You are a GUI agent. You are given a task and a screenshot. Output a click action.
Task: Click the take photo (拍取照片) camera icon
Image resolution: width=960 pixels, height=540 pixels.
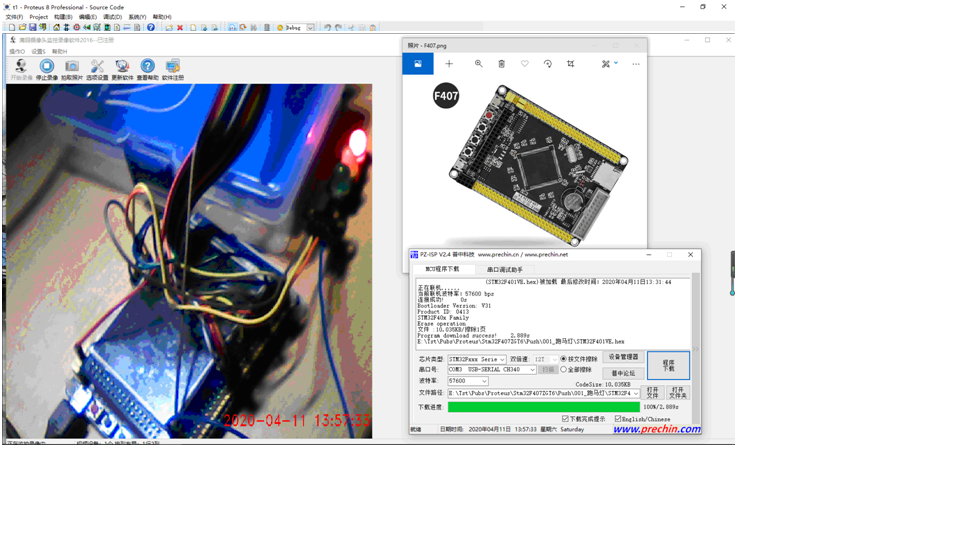coord(72,67)
